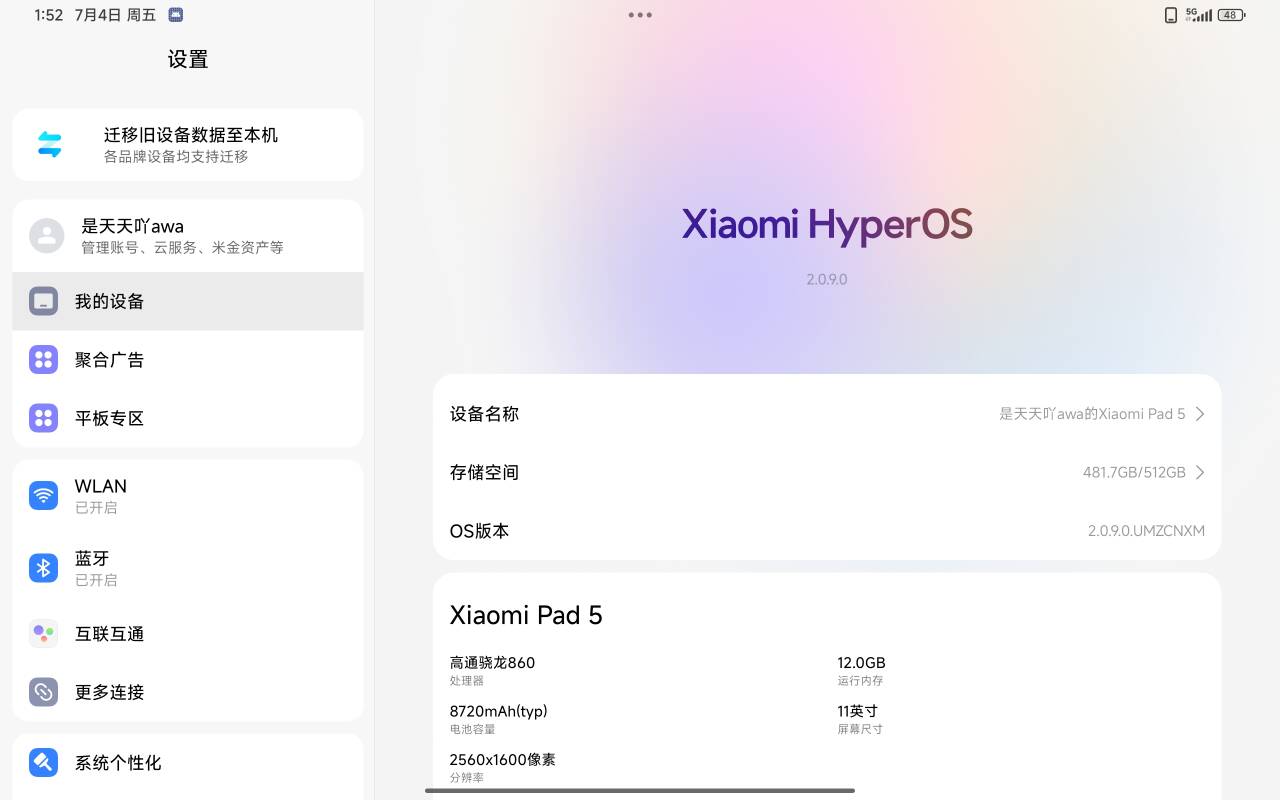The height and width of the screenshot is (800, 1280).
Task: Tap the 更多连接 link icon
Action: coord(43,691)
